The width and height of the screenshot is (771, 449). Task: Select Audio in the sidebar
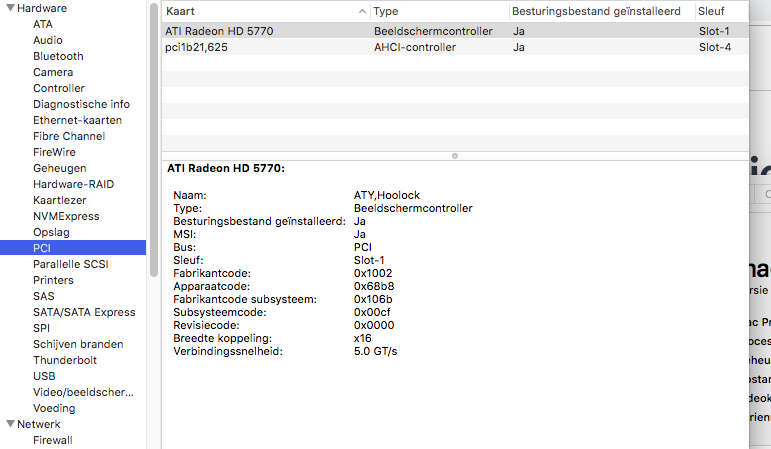pyautogui.click(x=48, y=40)
